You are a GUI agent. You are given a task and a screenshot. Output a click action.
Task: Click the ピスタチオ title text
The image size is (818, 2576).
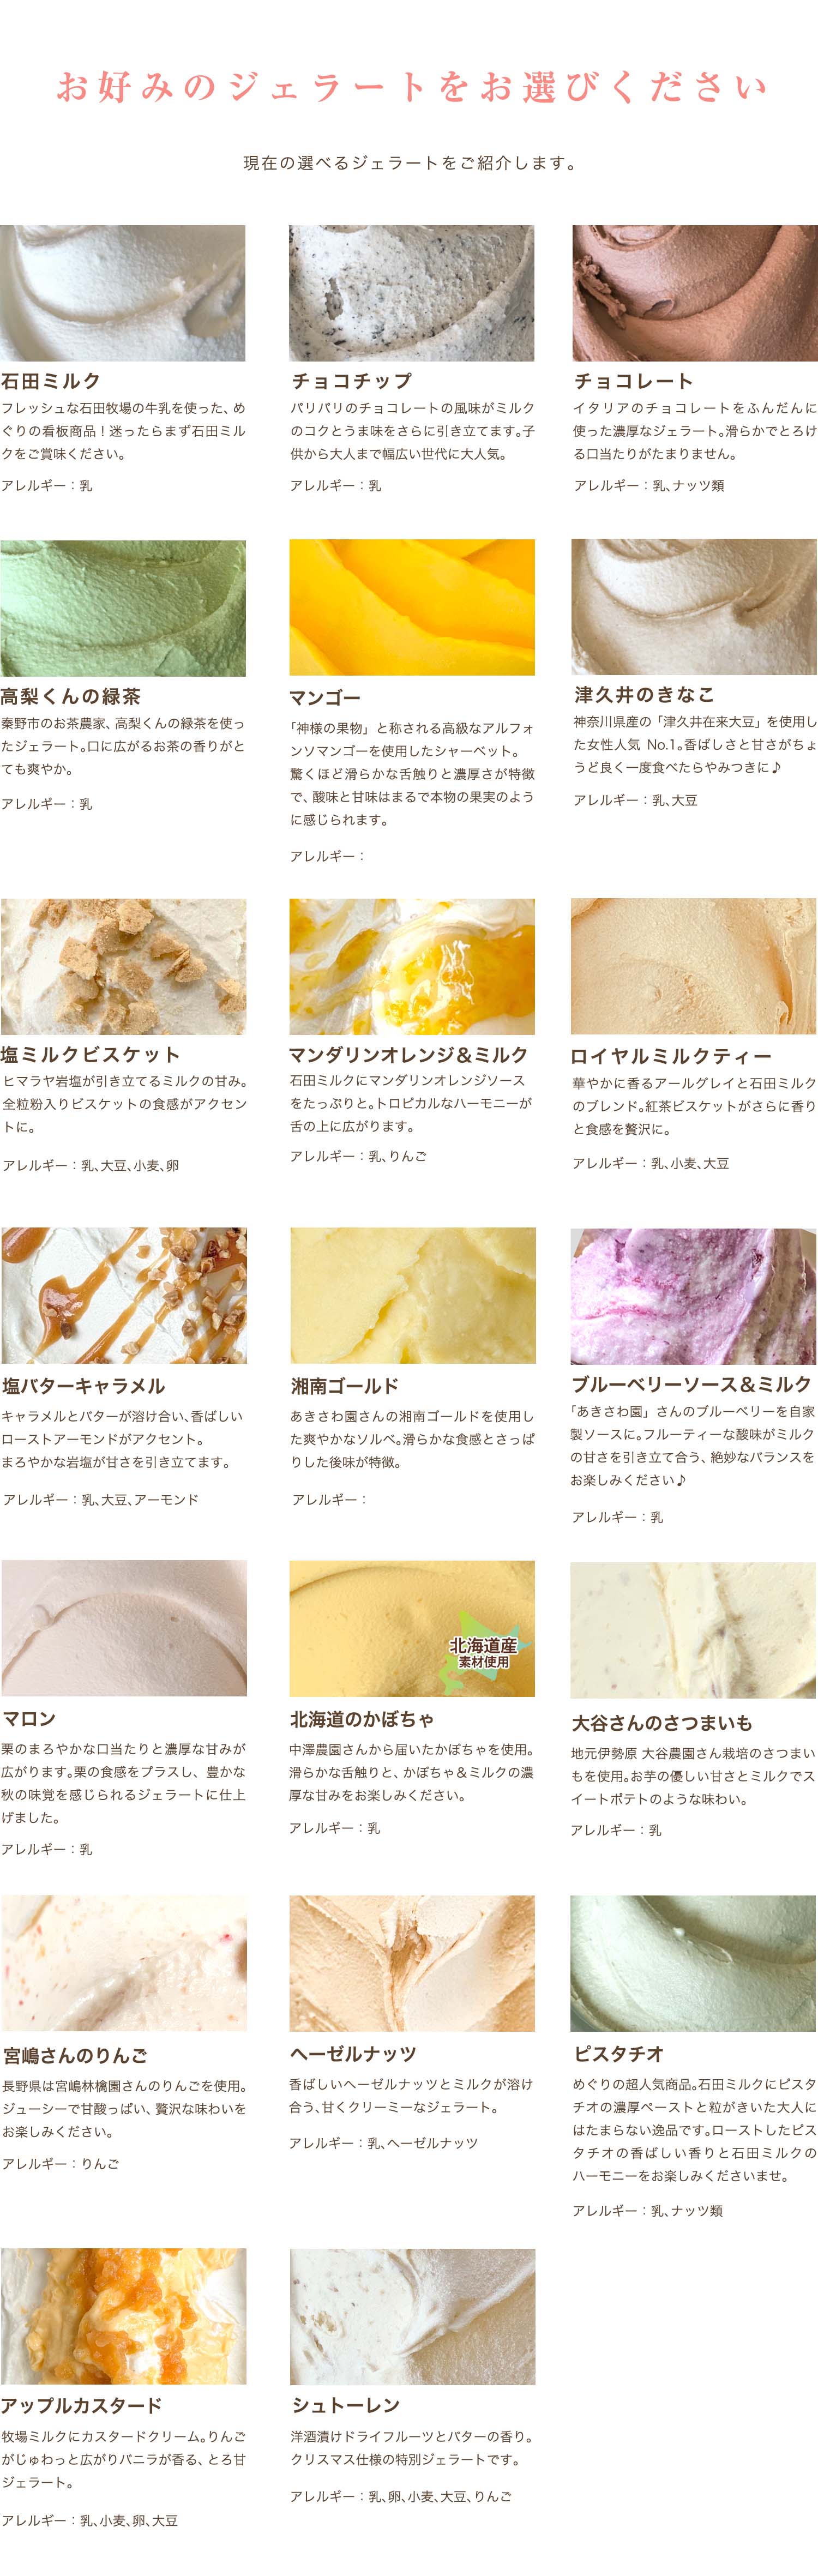(x=618, y=2054)
